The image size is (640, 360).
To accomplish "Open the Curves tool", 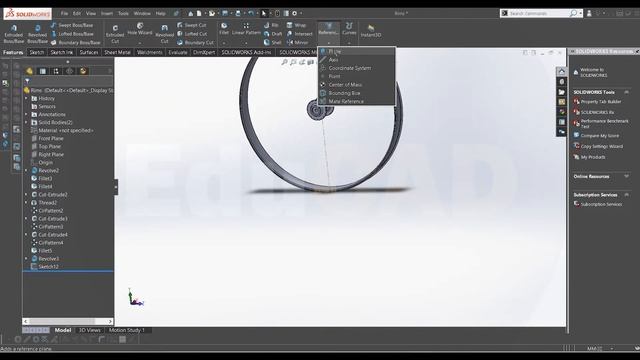I will [349, 29].
